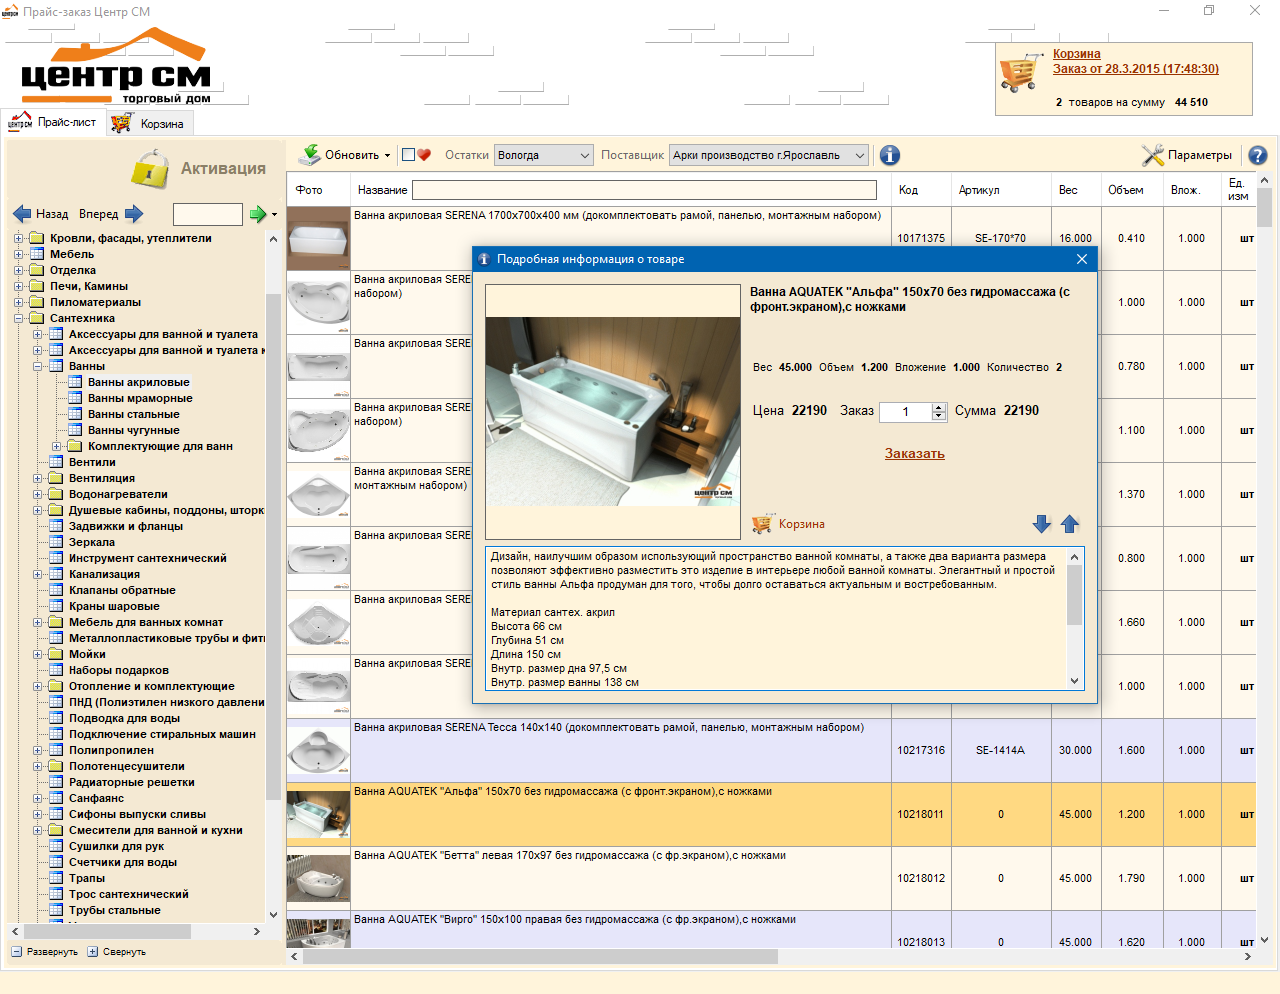The width and height of the screenshot is (1280, 994).
Task: Open the Корзина link in the cart panel
Action: click(x=1076, y=54)
